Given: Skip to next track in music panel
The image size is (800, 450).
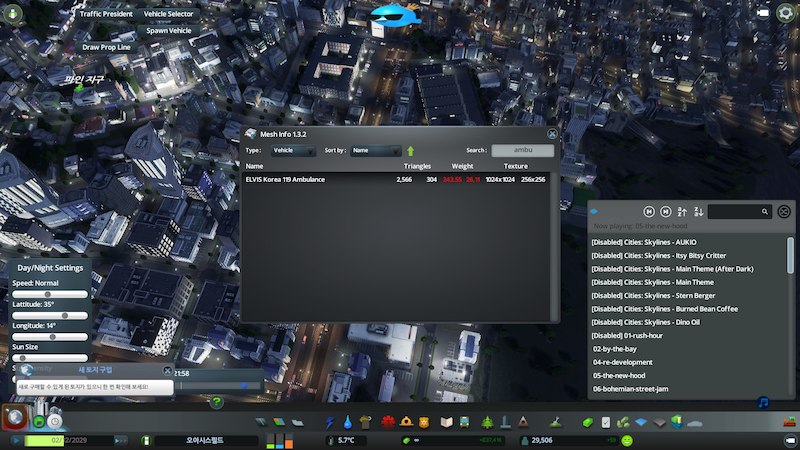Looking at the screenshot, I should click(x=665, y=211).
